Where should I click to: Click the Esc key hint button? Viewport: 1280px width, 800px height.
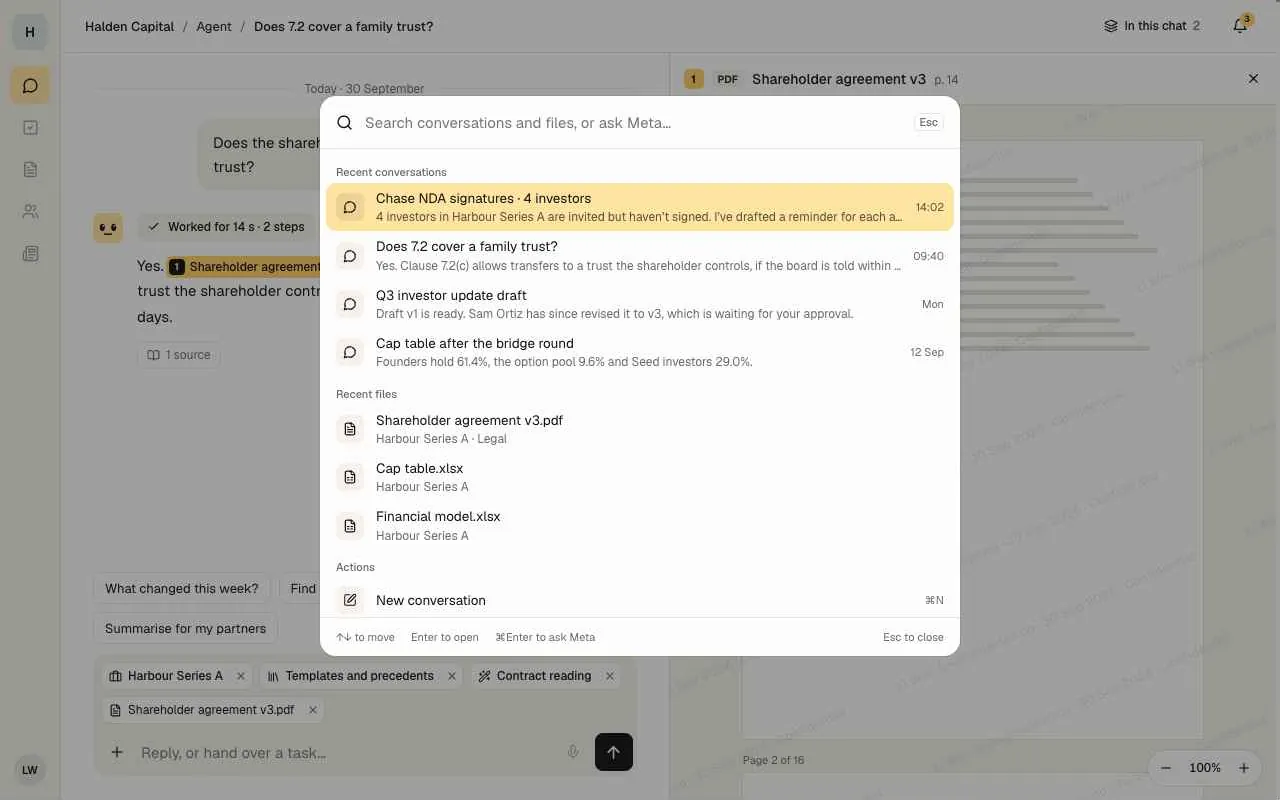point(928,122)
